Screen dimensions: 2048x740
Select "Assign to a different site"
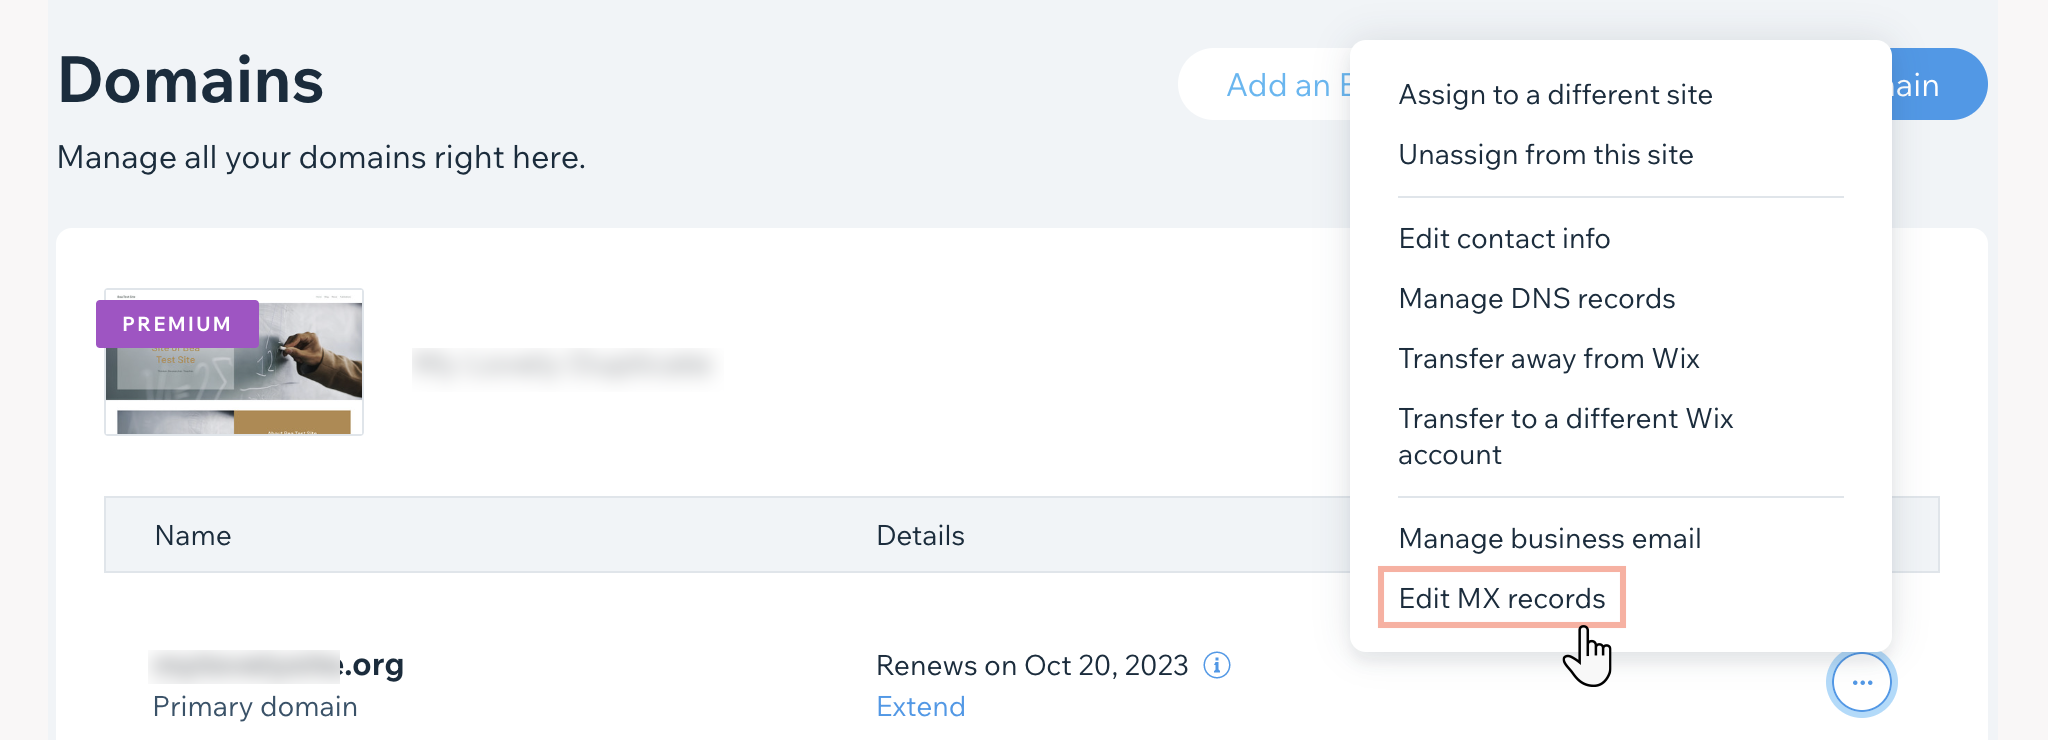click(x=1555, y=95)
